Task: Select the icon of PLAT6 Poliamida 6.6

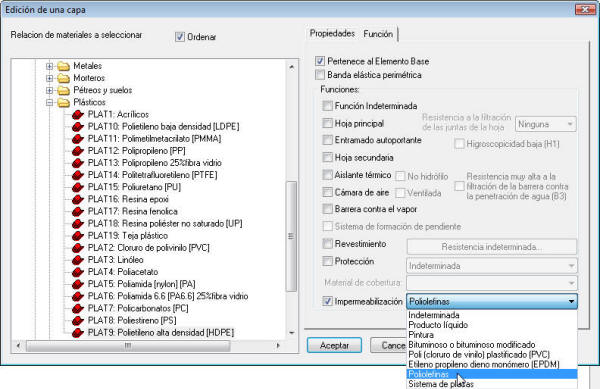Action: tap(78, 296)
